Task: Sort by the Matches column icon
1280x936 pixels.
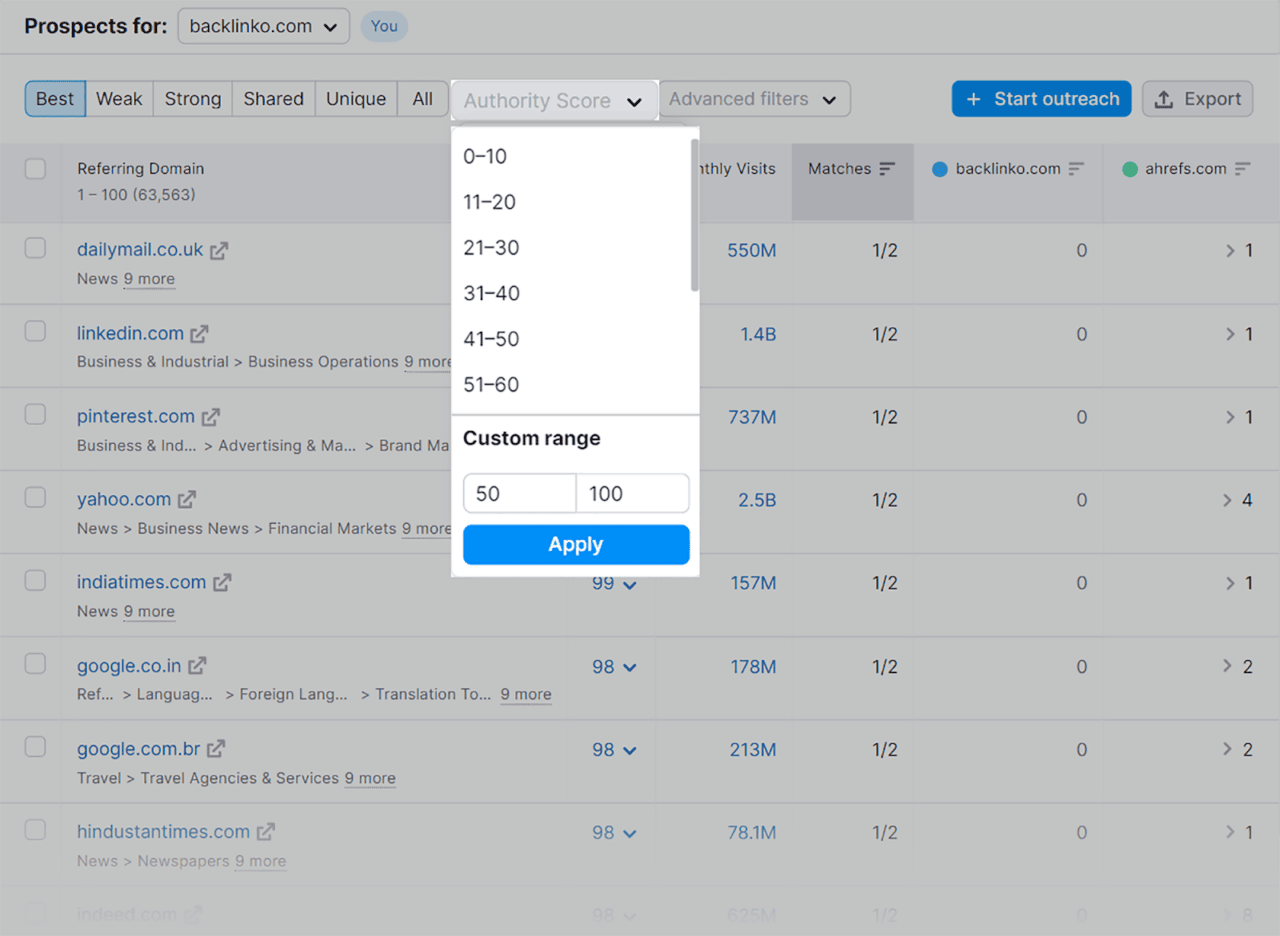Action: point(887,168)
